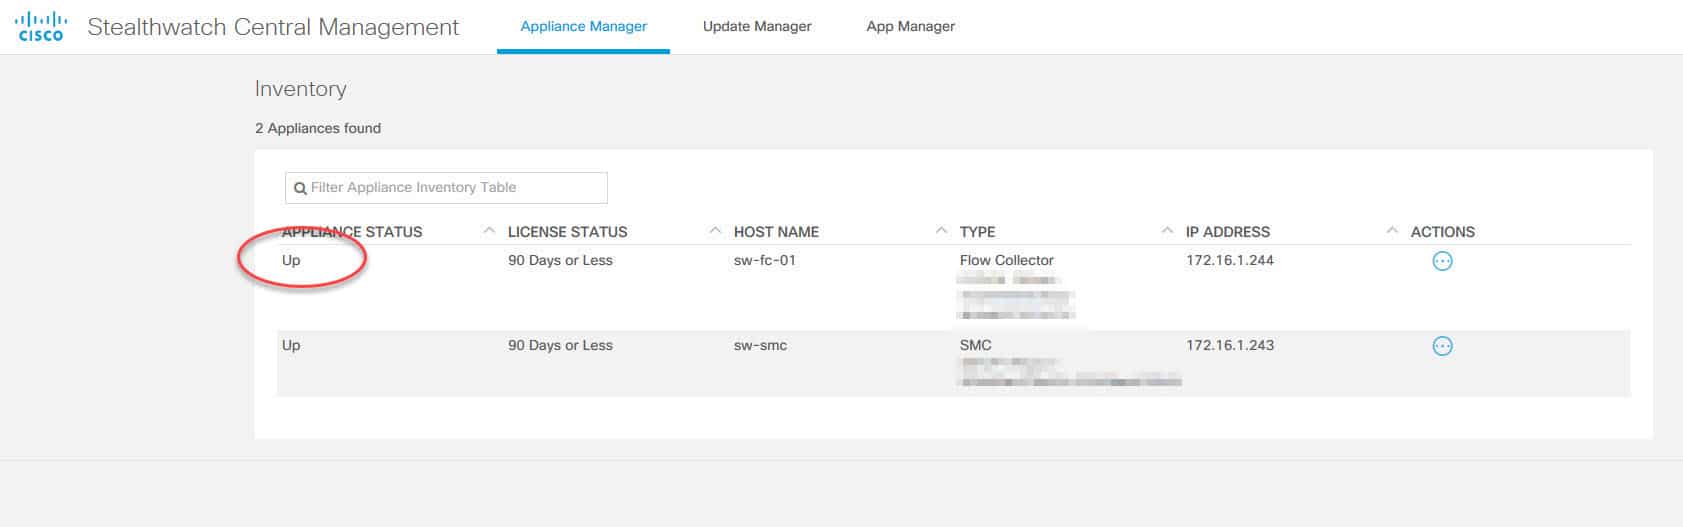Select IP address 172.16.1.243
This screenshot has width=1683, height=527.
point(1230,345)
